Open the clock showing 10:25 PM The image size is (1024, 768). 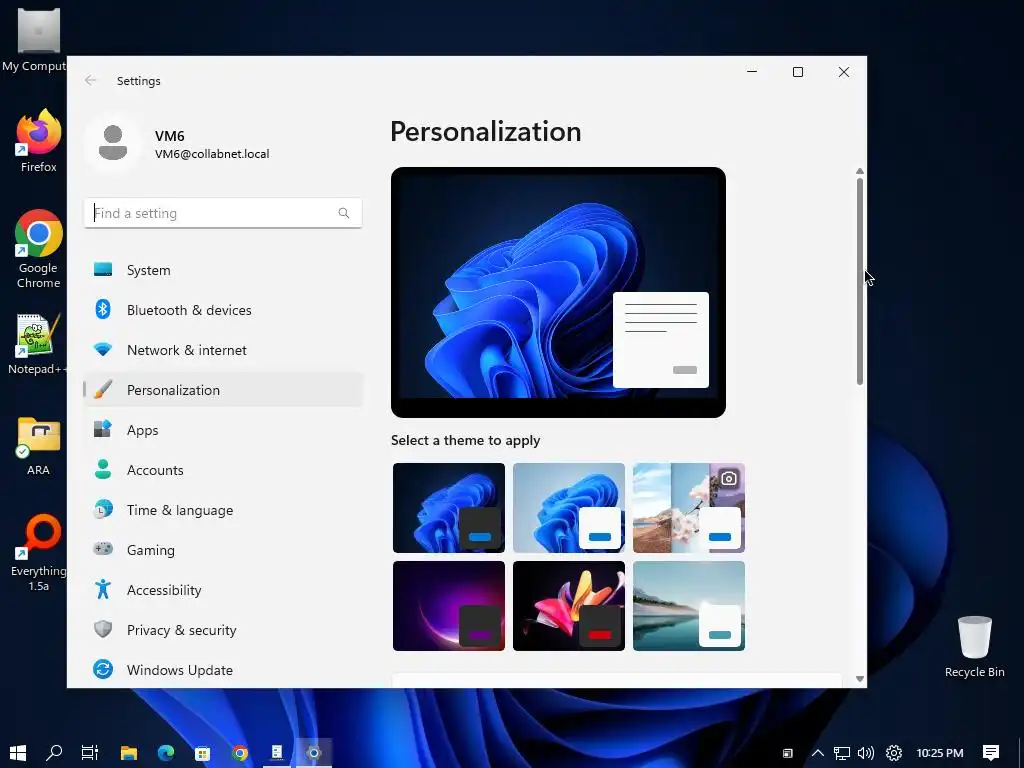(x=940, y=753)
